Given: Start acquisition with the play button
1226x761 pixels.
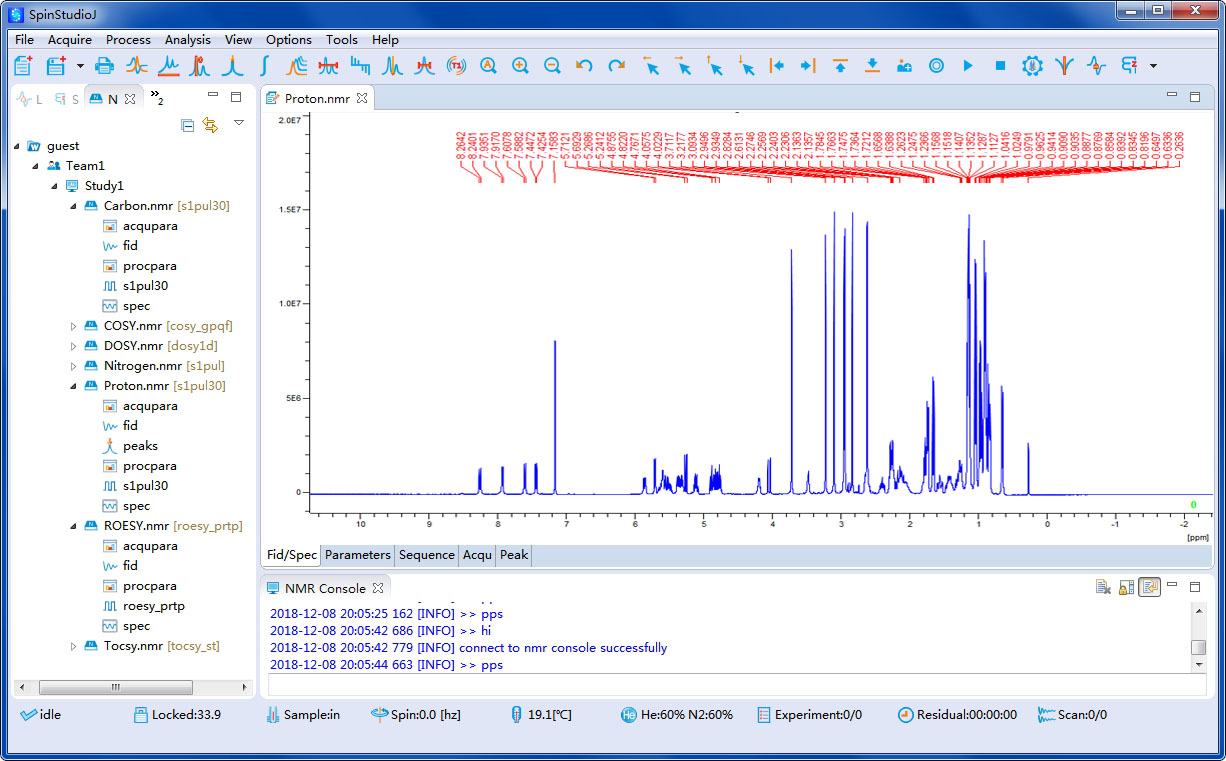Looking at the screenshot, I should [968, 66].
